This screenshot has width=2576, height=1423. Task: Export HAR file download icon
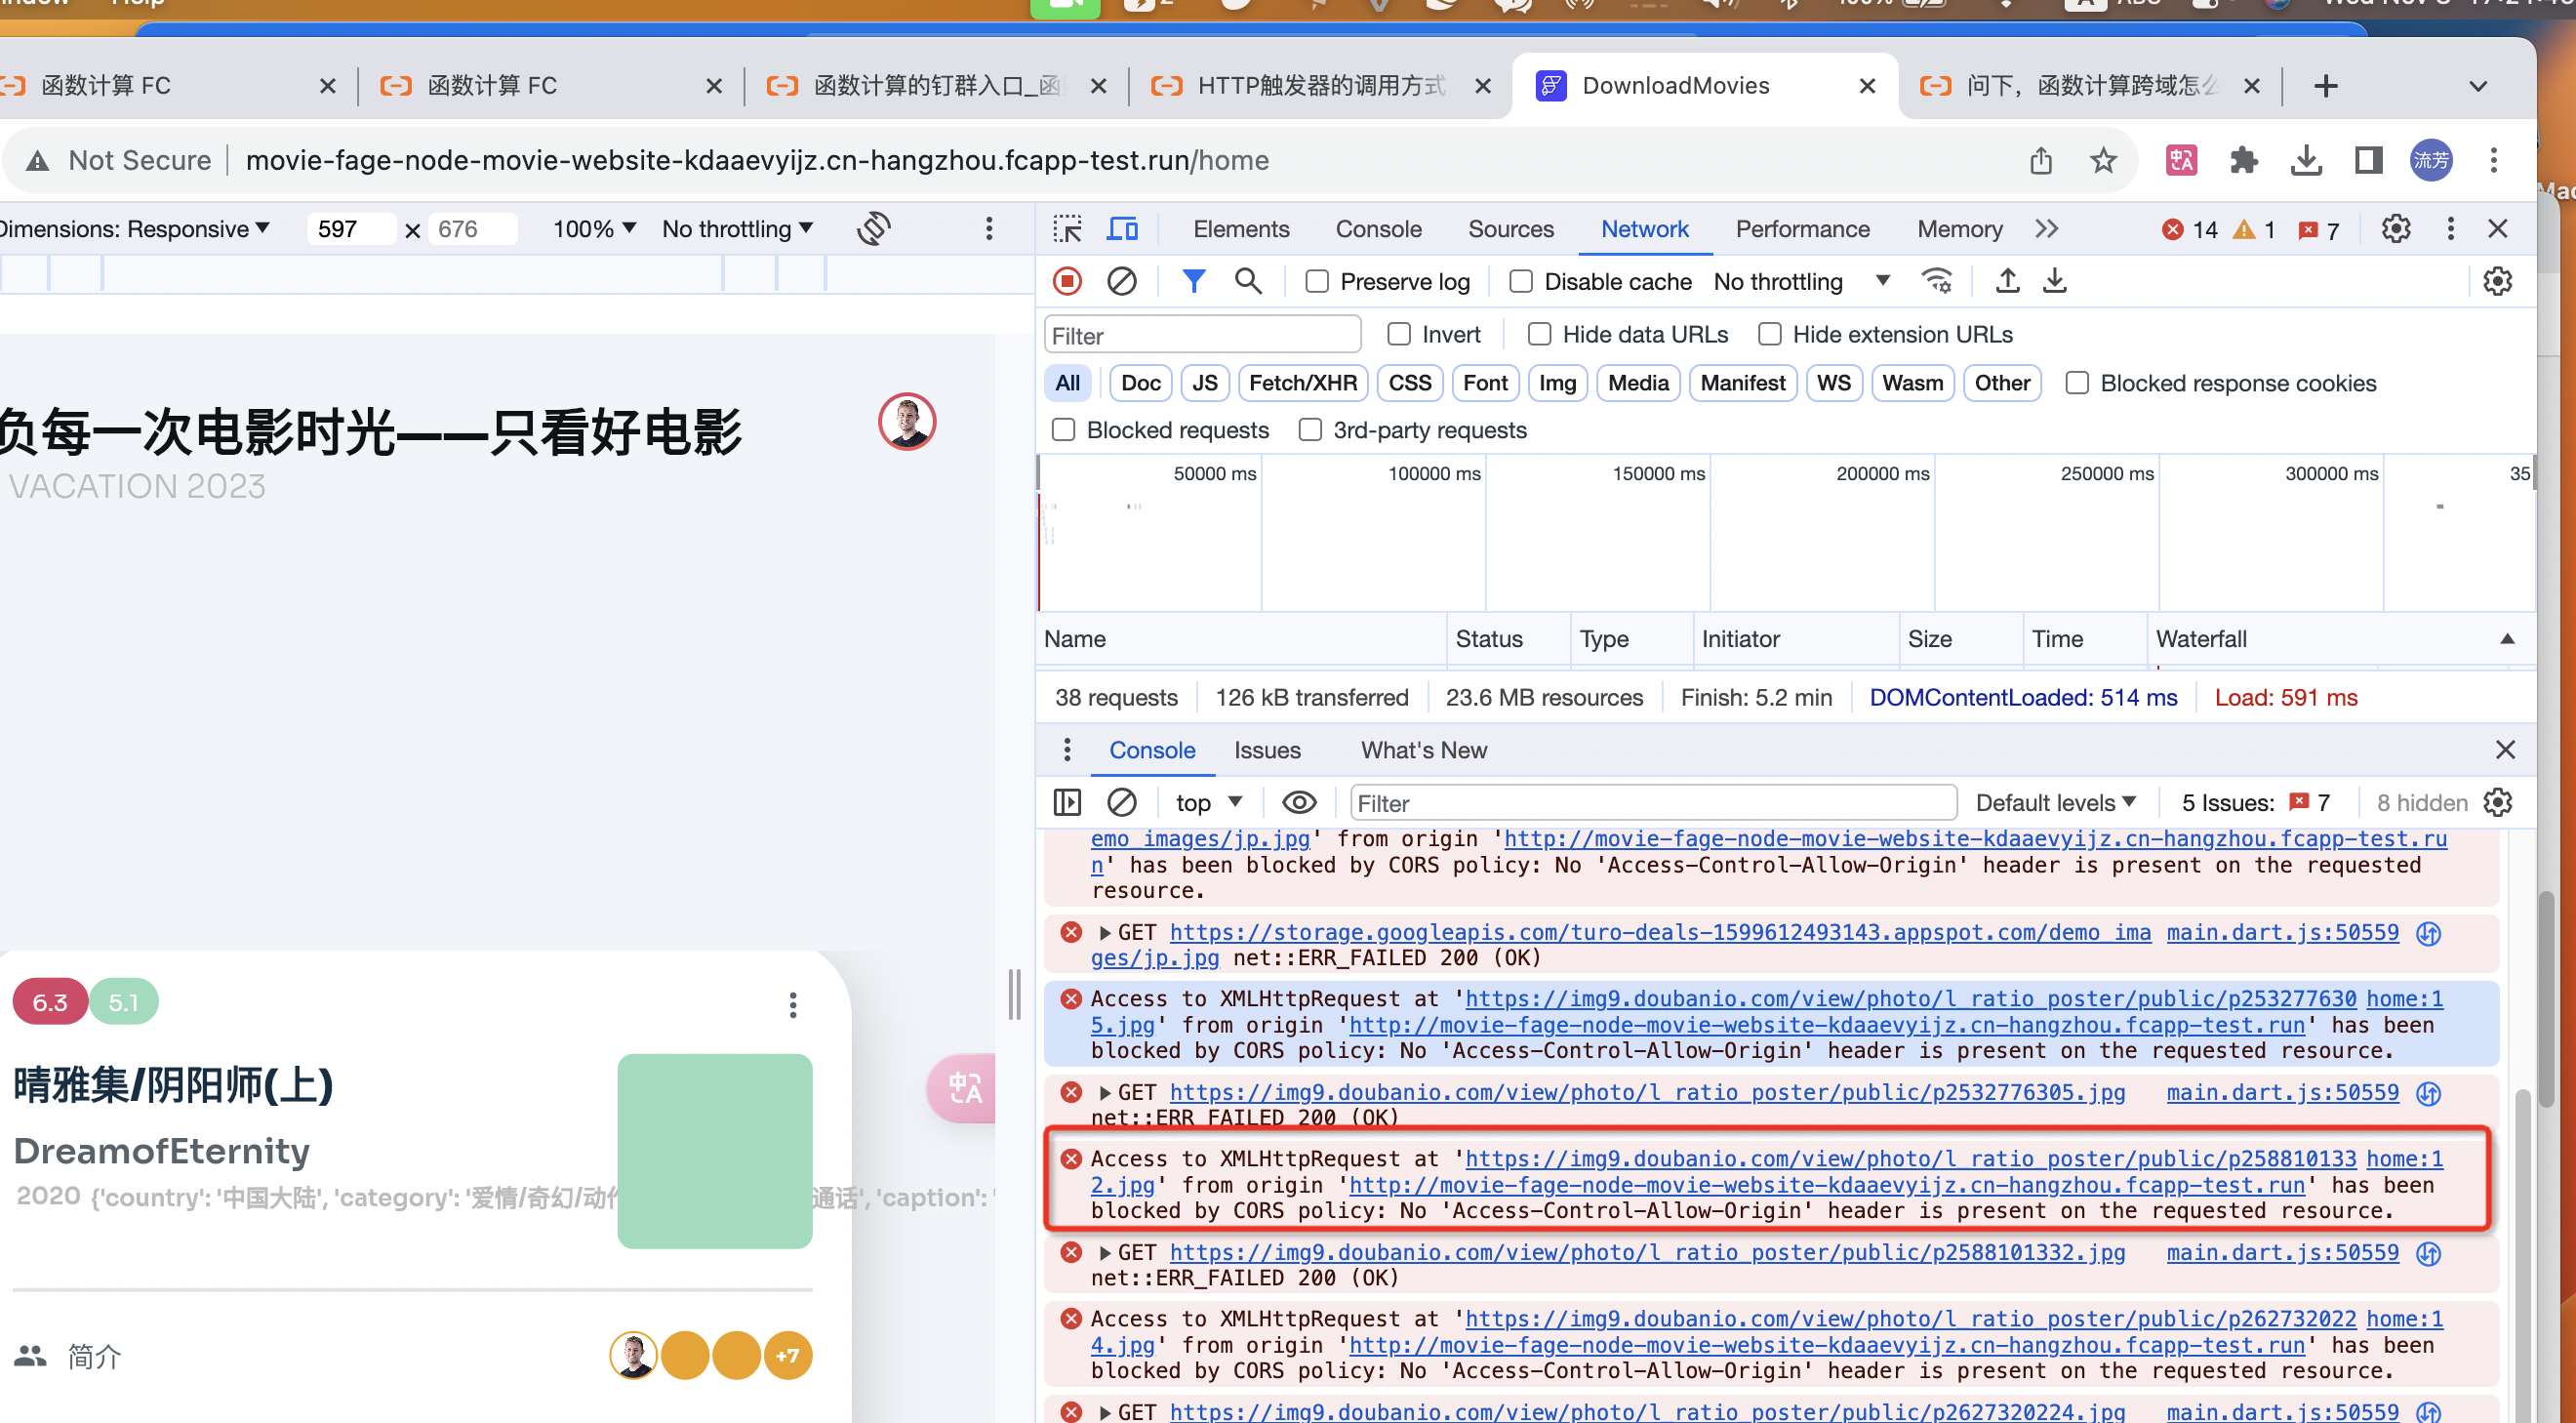tap(2054, 281)
